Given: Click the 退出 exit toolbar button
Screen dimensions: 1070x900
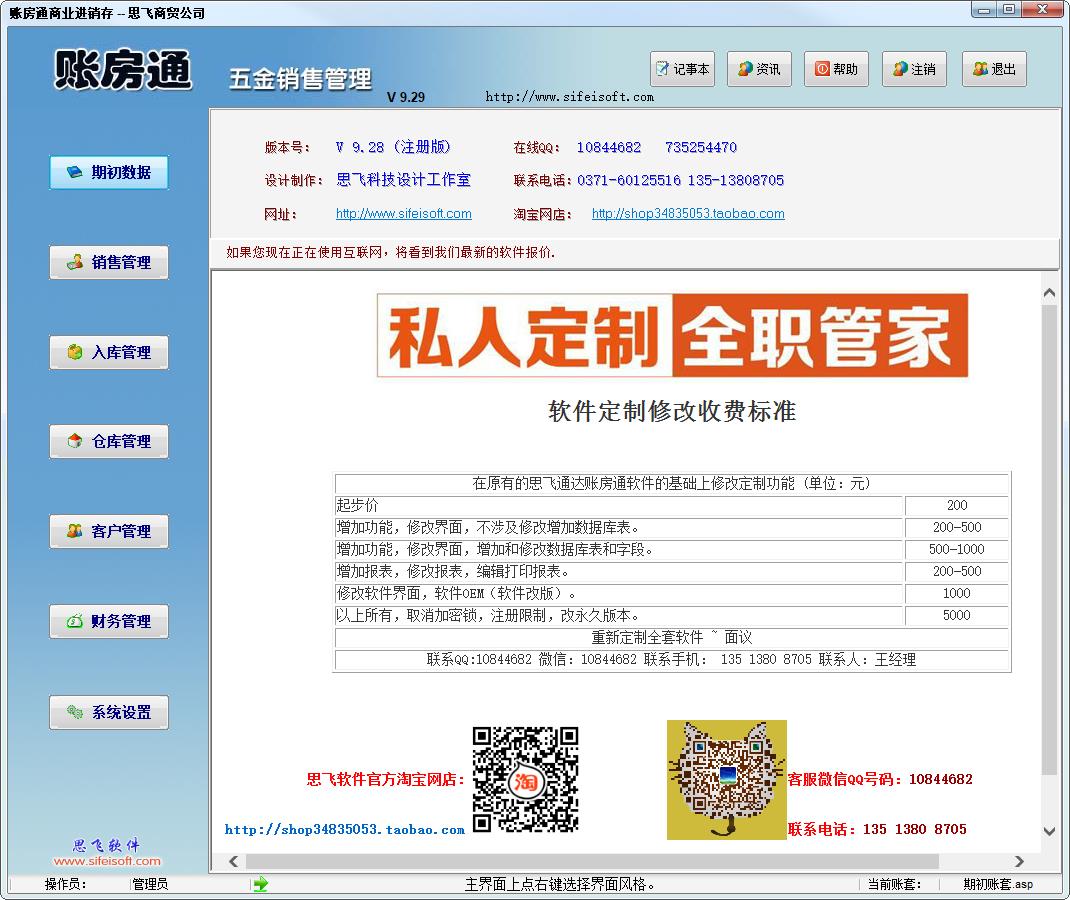Looking at the screenshot, I should (994, 69).
